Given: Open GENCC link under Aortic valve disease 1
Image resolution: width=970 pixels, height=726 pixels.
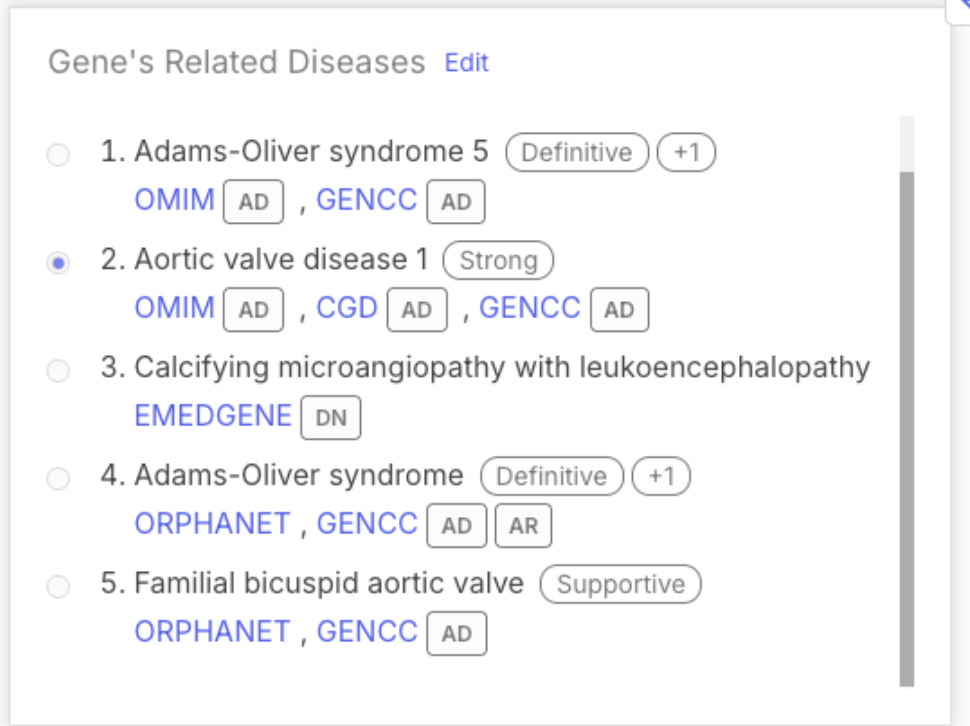Looking at the screenshot, I should click(x=529, y=309).
